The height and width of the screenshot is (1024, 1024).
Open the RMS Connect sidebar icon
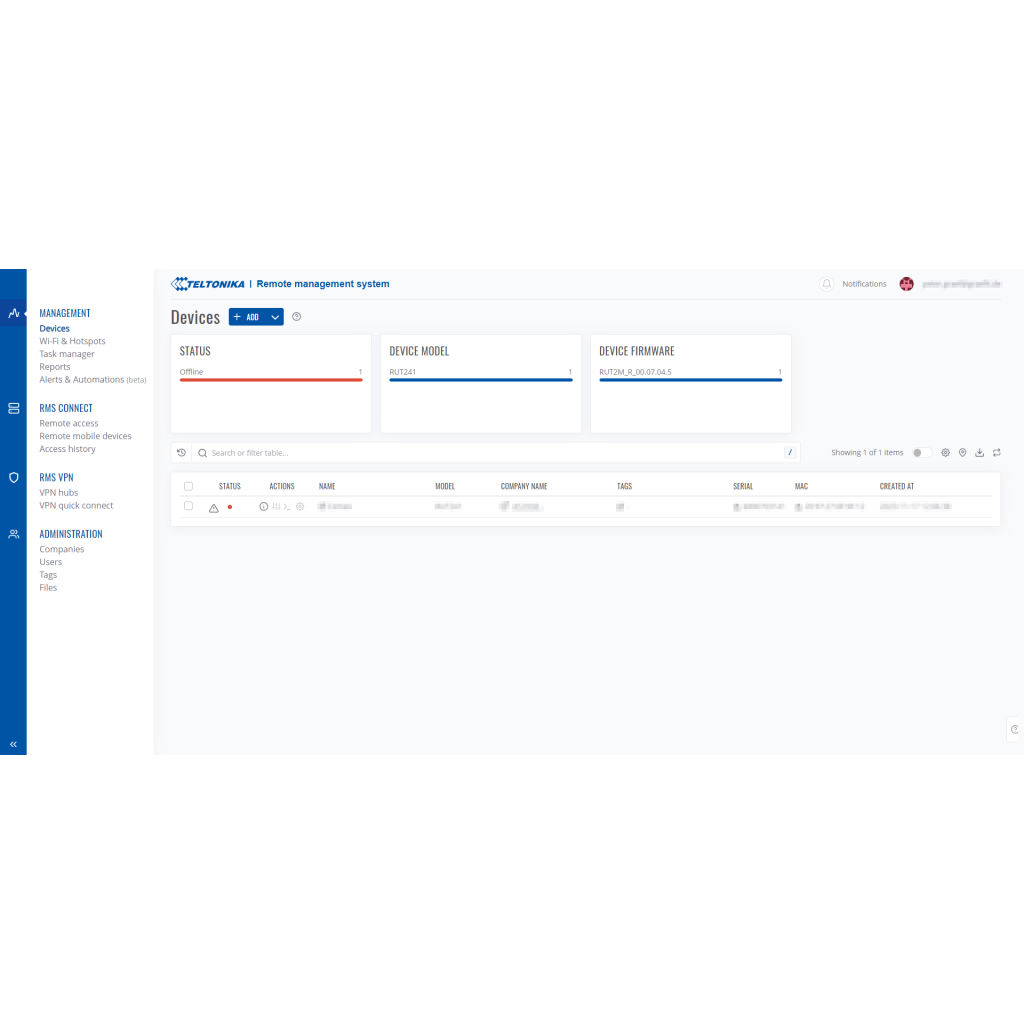13,408
